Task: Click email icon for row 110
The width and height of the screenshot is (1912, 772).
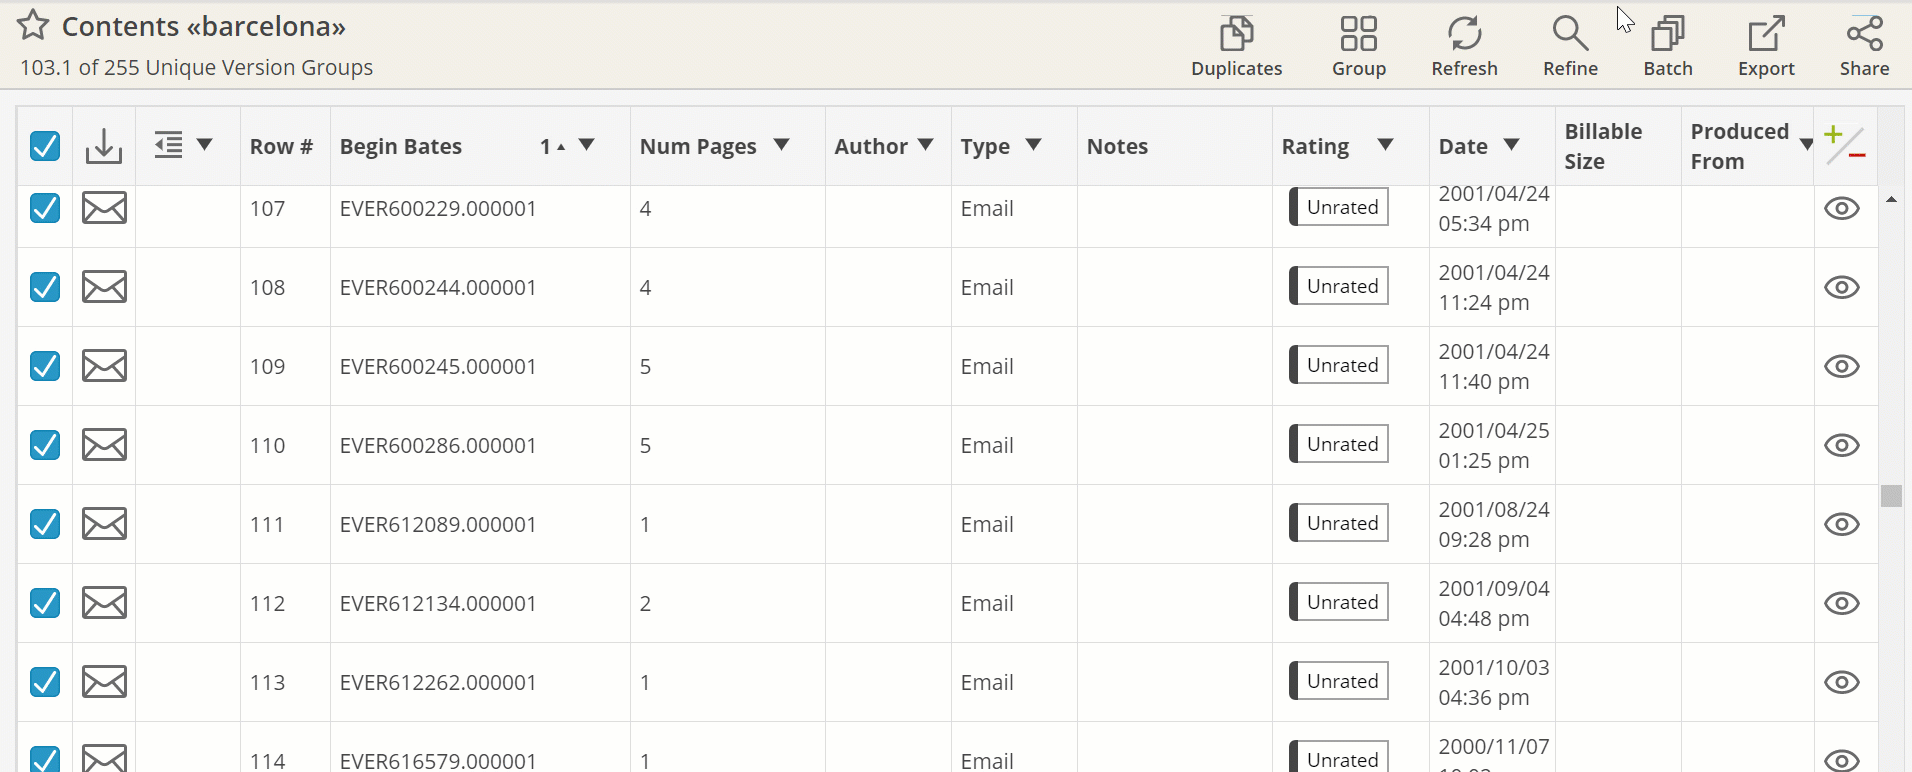Action: 104,445
